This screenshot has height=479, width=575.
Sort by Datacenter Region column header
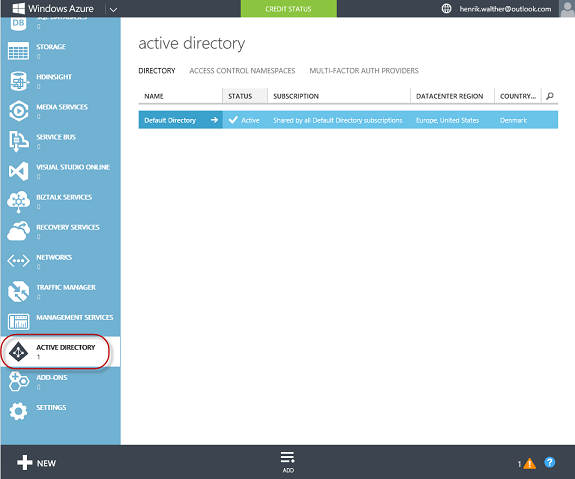pyautogui.click(x=453, y=96)
